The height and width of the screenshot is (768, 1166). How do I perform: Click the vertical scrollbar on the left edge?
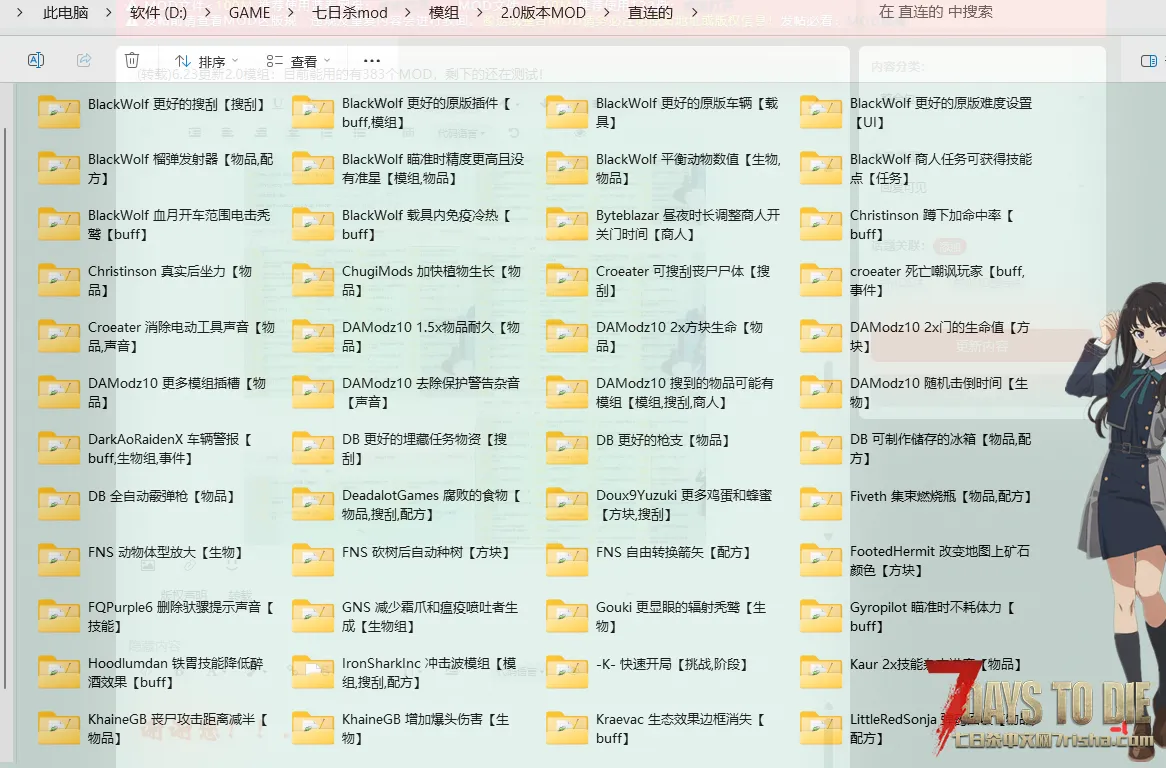[x=5, y=409]
